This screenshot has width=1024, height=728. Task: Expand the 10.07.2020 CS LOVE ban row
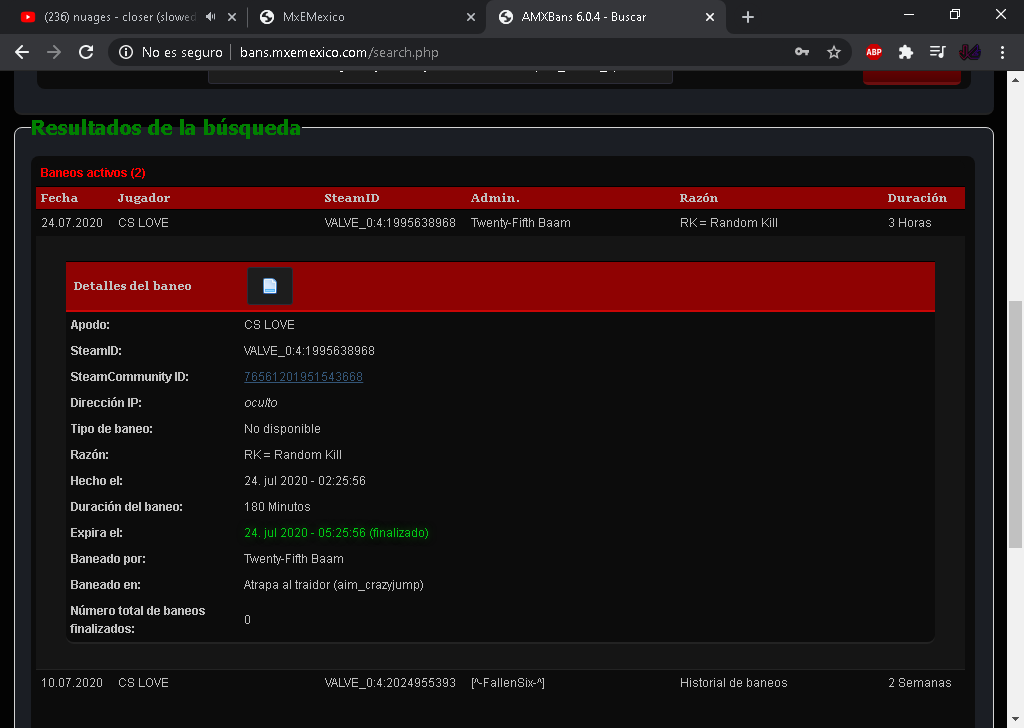click(500, 683)
